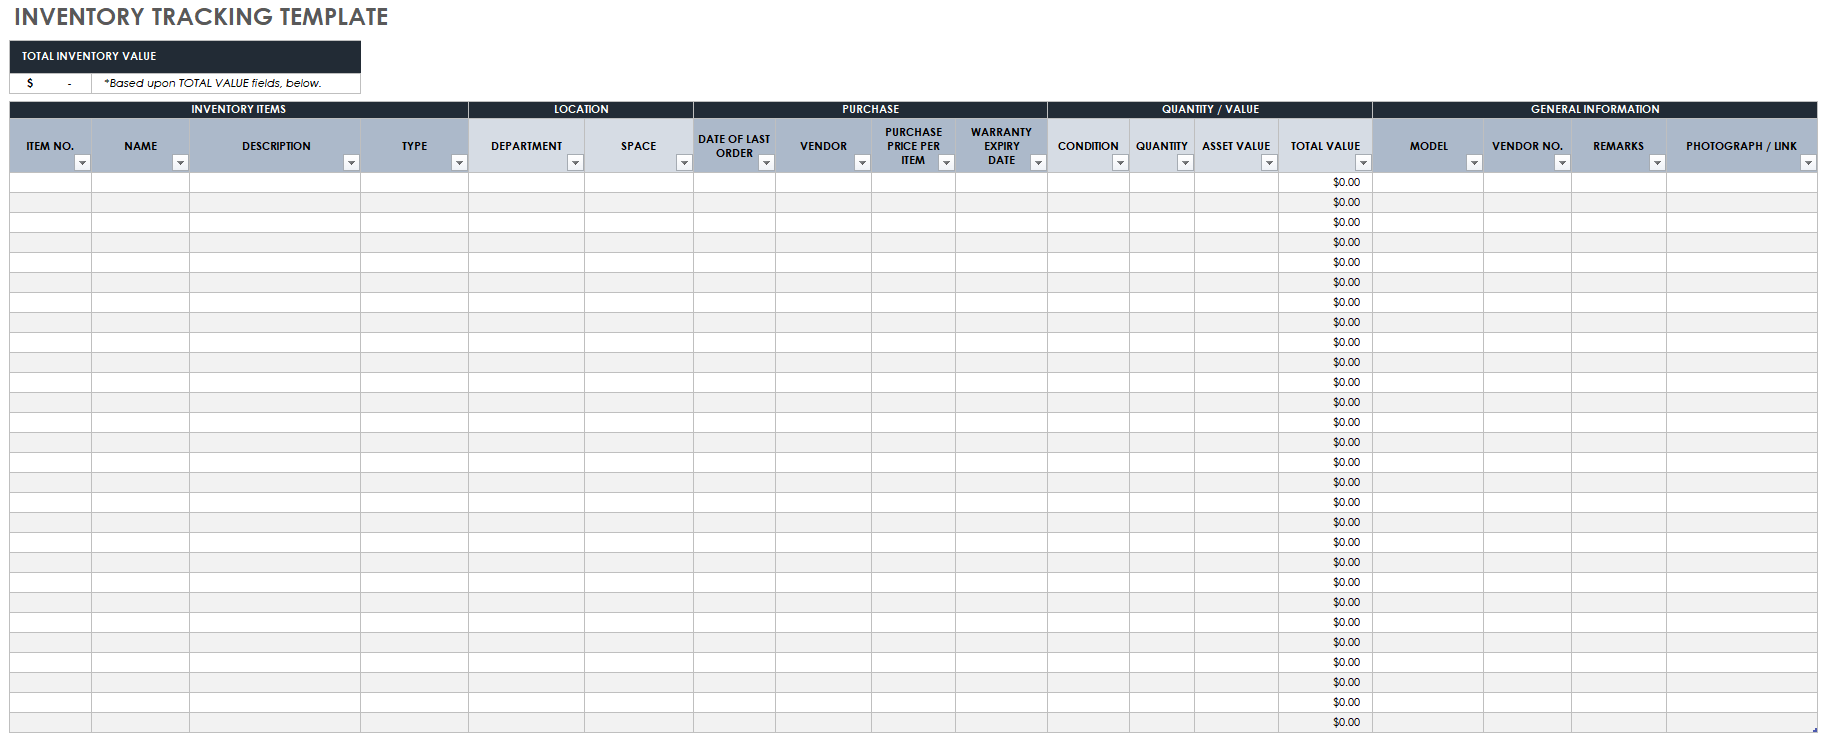The height and width of the screenshot is (737, 1830).
Task: Expand the TOTAL VALUE column filter
Action: coord(1363,163)
